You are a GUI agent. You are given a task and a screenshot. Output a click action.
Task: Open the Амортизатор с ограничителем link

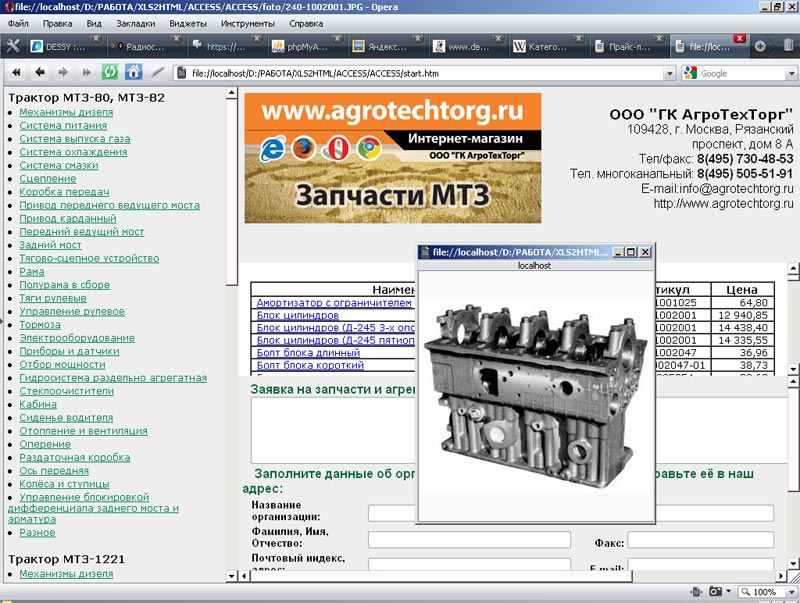[x=334, y=303]
